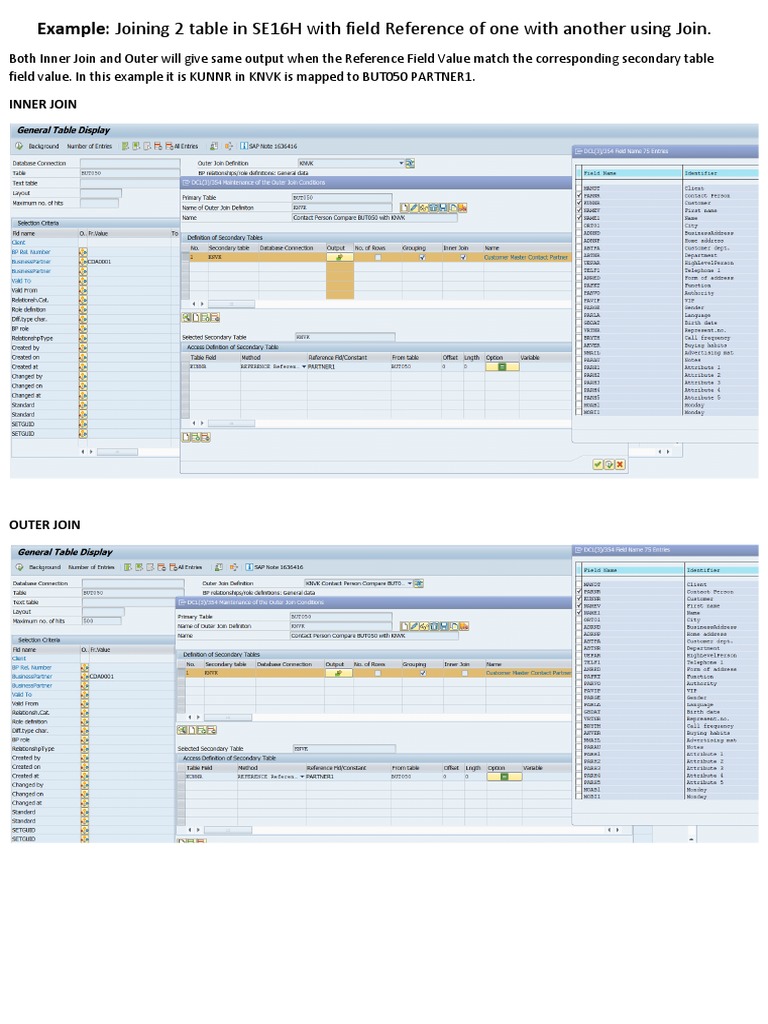
Task: Click icon next to Outer Join Definition dropdown, INNER JOIN
Action: (410, 163)
